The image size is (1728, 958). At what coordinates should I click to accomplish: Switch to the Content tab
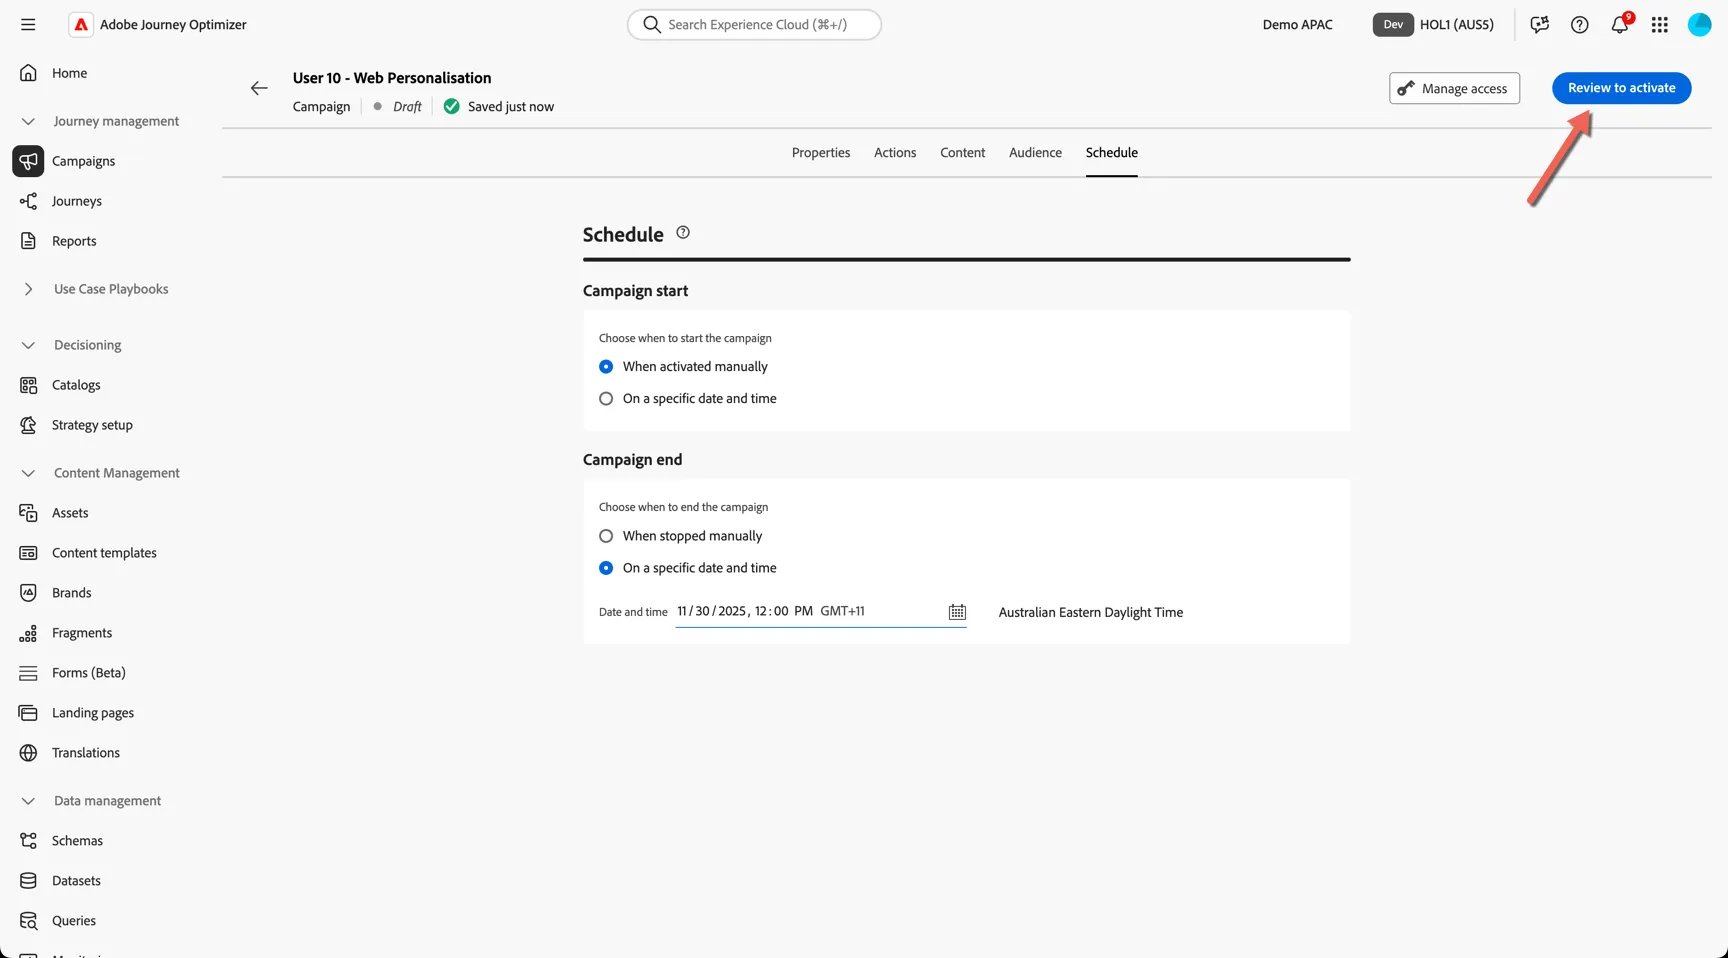pyautogui.click(x=962, y=153)
